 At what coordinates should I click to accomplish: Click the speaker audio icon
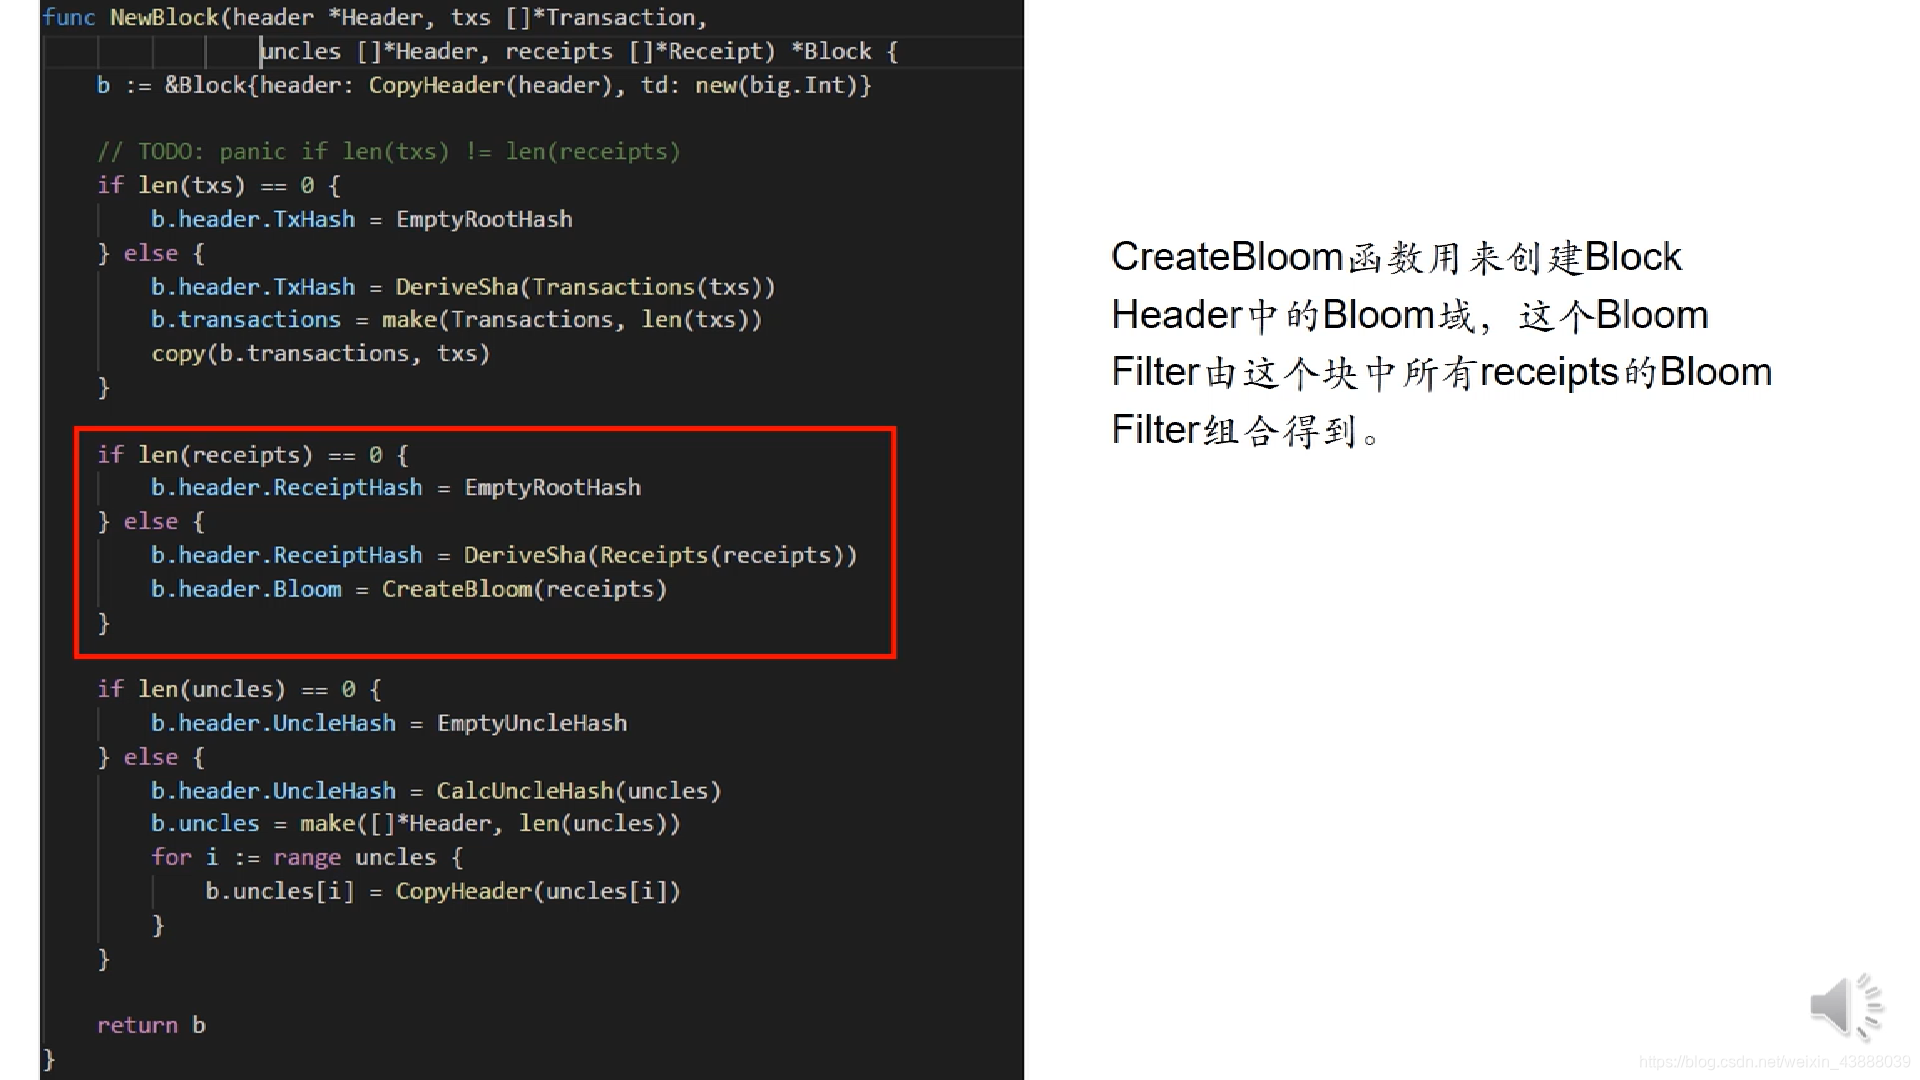click(x=1846, y=1006)
